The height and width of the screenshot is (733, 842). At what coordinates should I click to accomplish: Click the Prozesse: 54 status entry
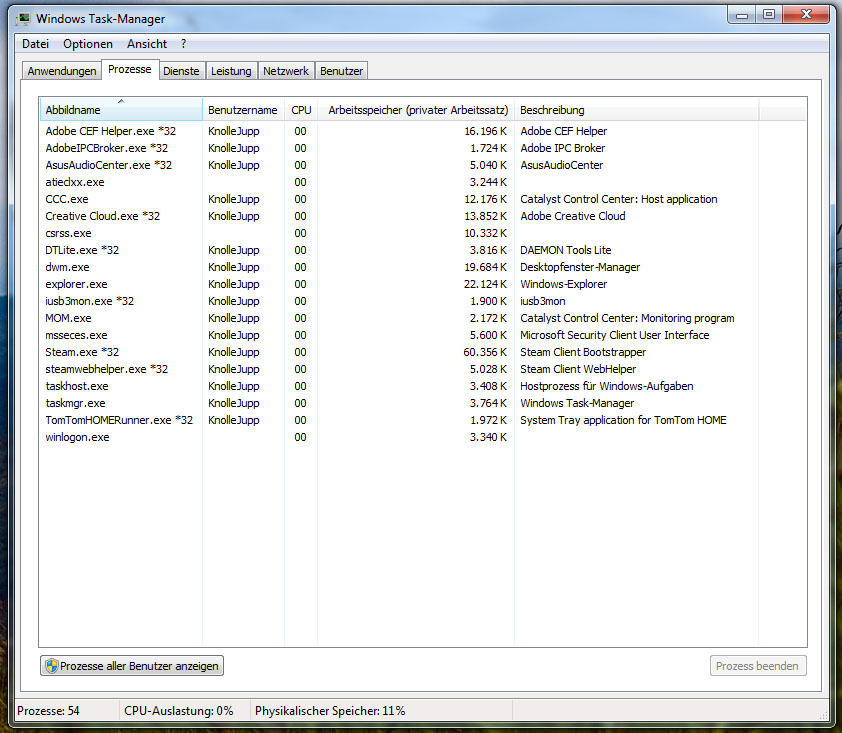click(x=48, y=711)
